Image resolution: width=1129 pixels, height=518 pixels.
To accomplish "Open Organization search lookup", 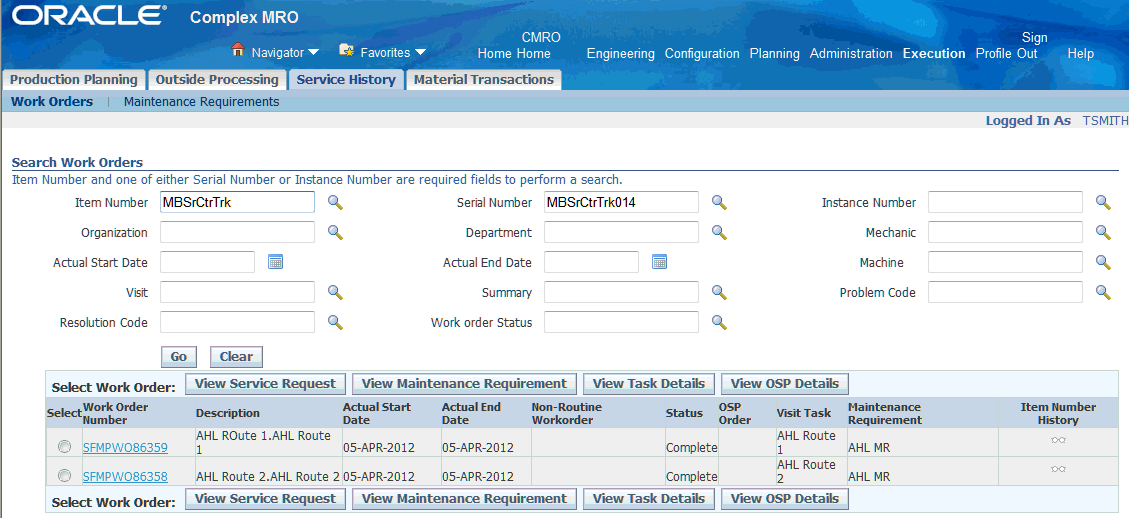I will click(x=335, y=232).
